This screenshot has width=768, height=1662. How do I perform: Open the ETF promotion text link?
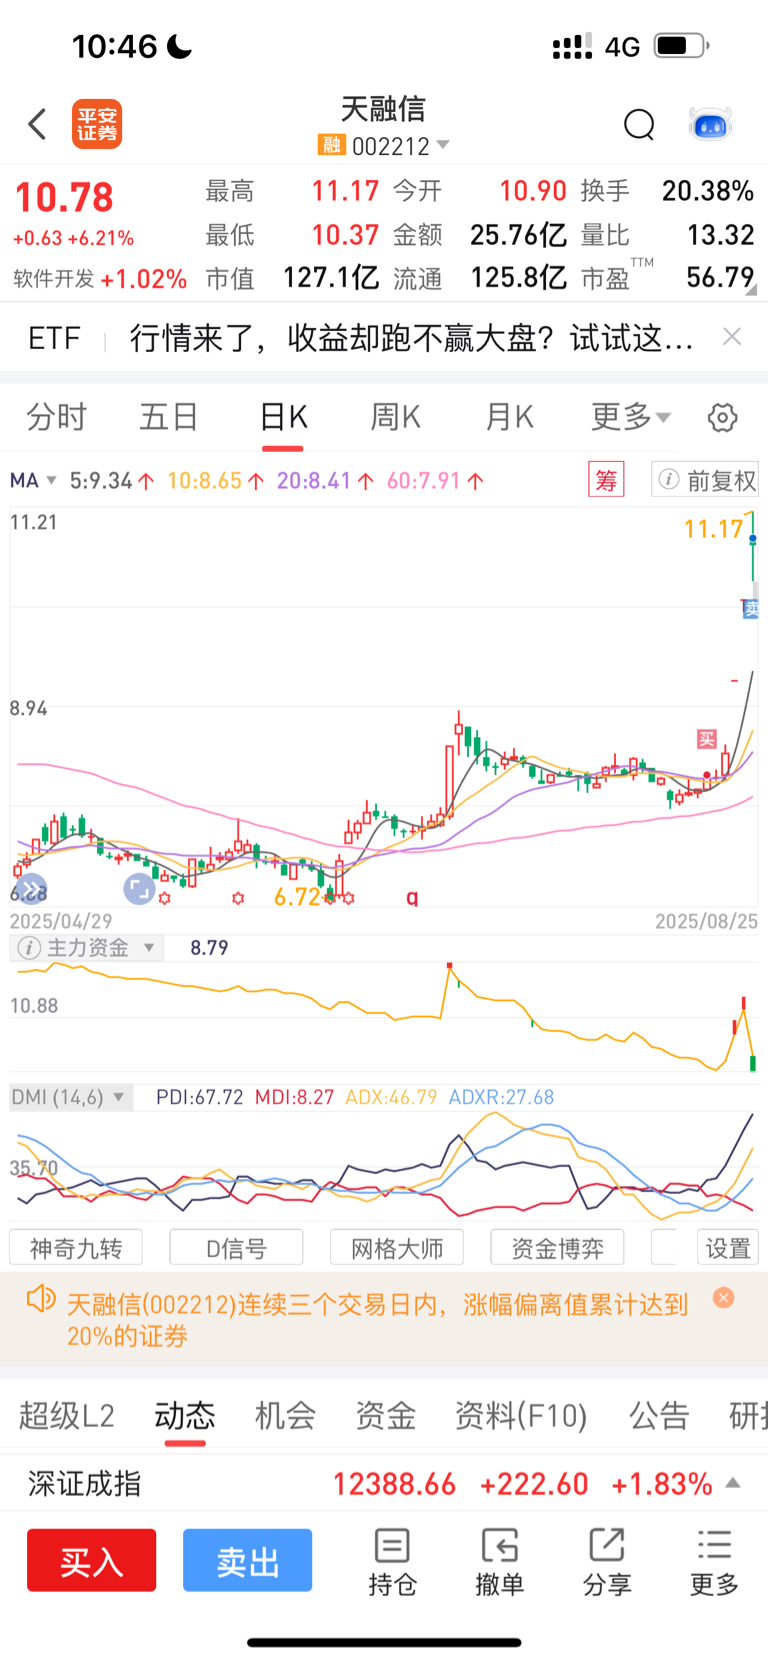[411, 338]
